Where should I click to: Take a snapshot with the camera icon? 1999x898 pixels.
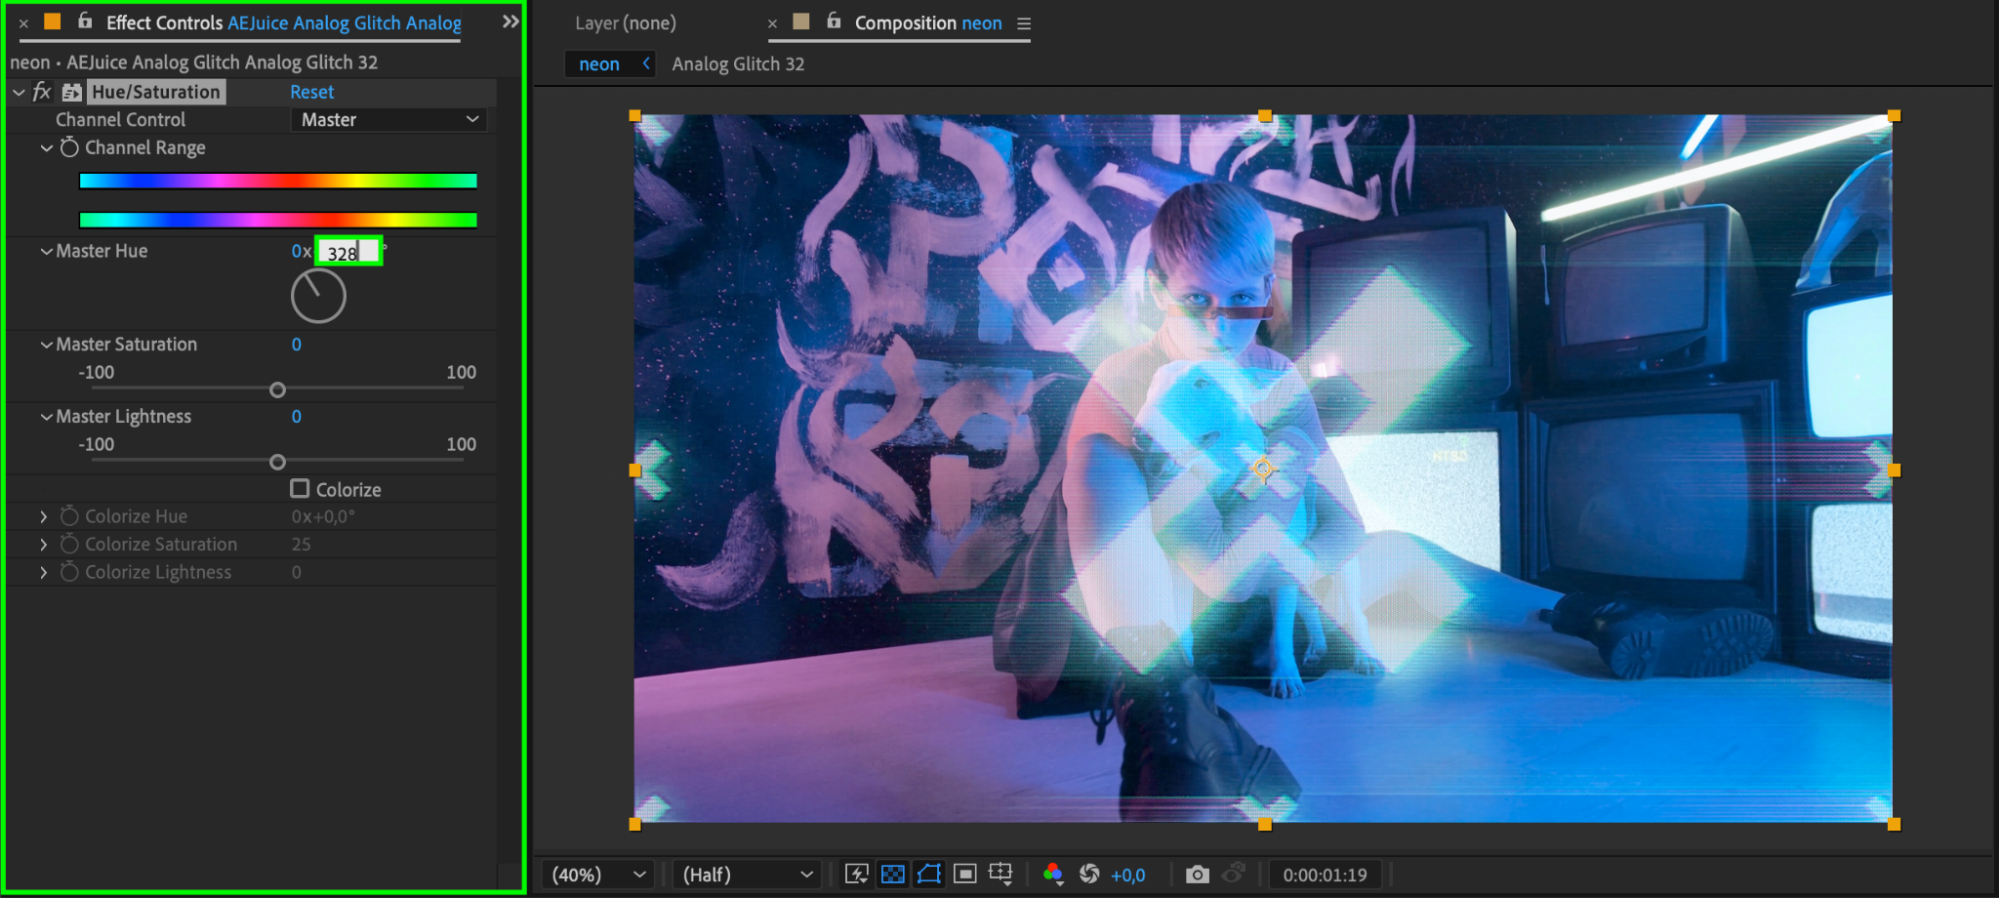pyautogui.click(x=1197, y=875)
